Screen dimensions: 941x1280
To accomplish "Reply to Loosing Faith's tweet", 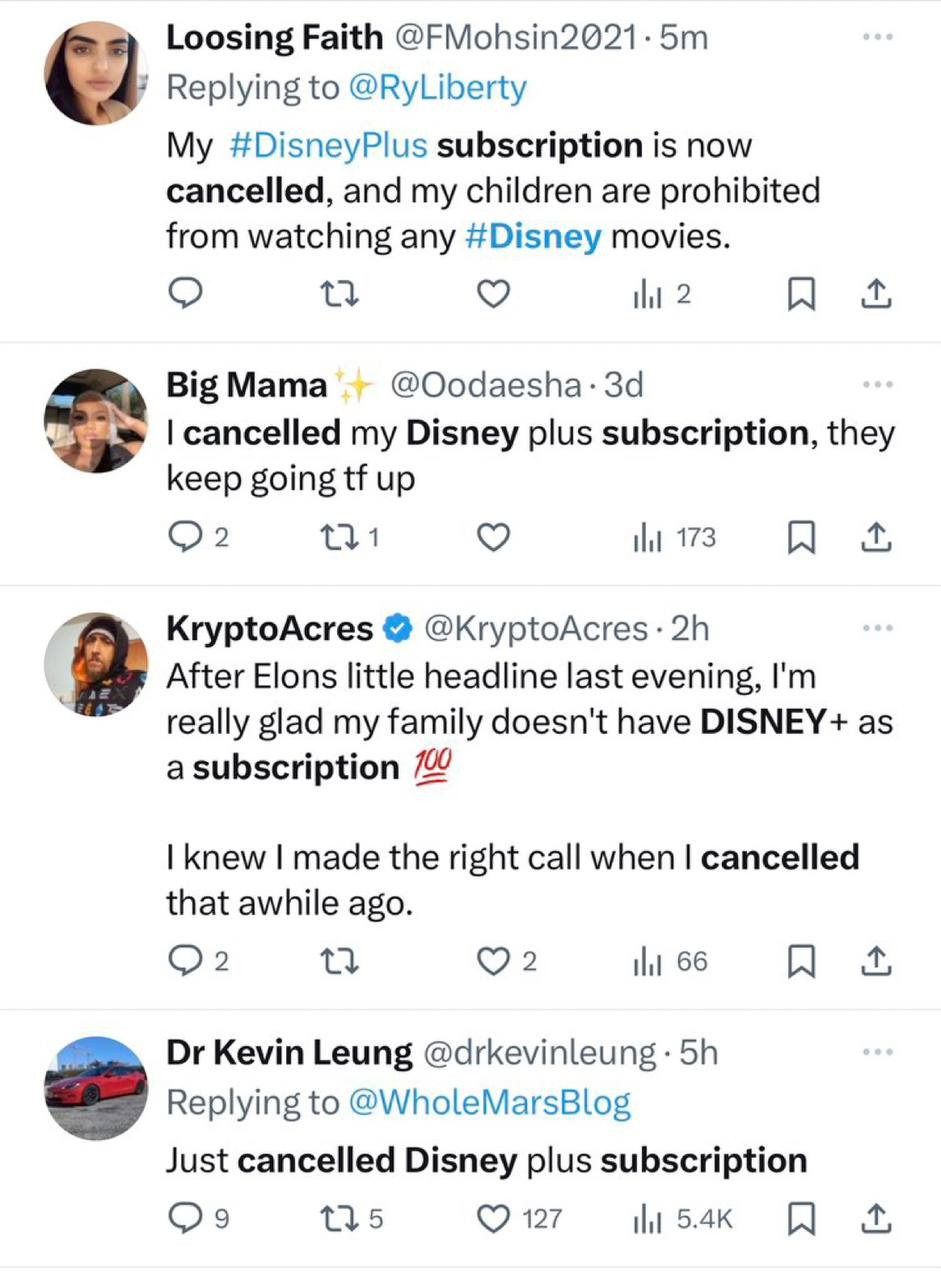I will [x=185, y=294].
